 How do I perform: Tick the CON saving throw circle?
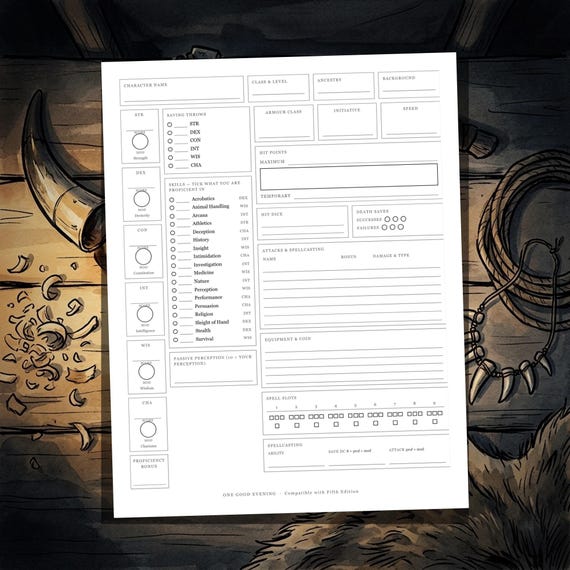pos(170,141)
